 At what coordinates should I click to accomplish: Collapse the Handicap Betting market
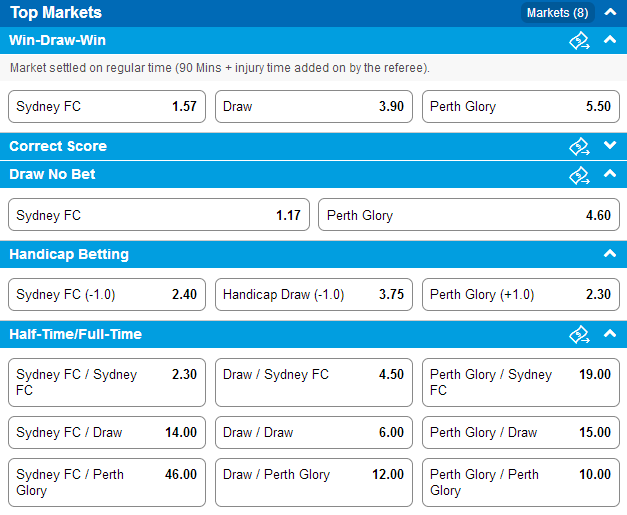click(x=610, y=254)
